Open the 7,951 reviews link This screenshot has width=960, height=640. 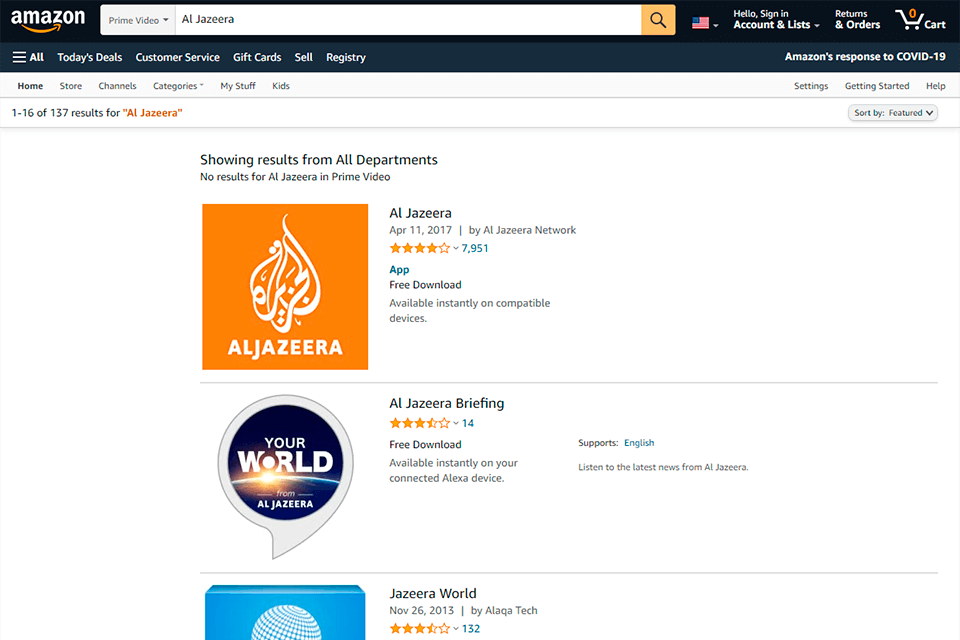click(x=475, y=248)
